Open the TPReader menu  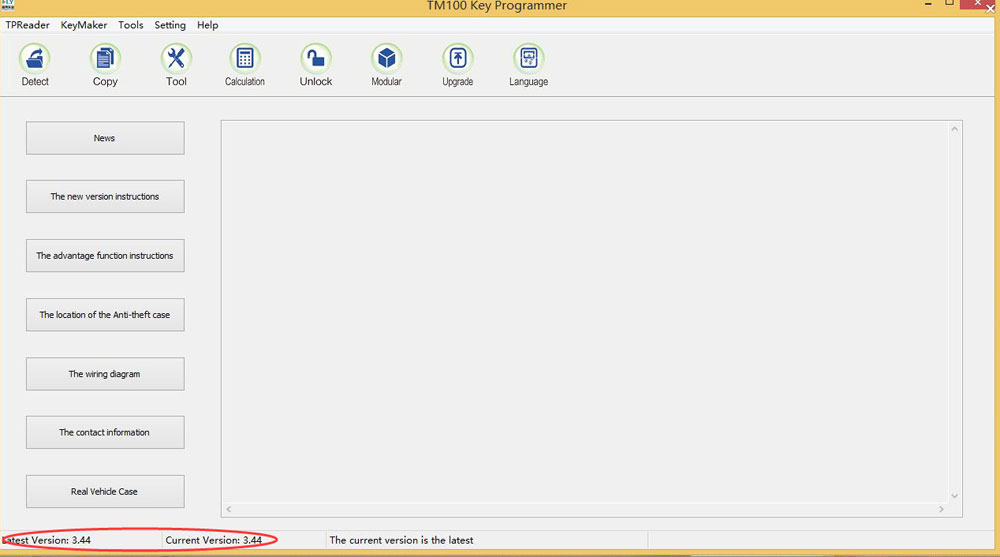pyautogui.click(x=27, y=25)
